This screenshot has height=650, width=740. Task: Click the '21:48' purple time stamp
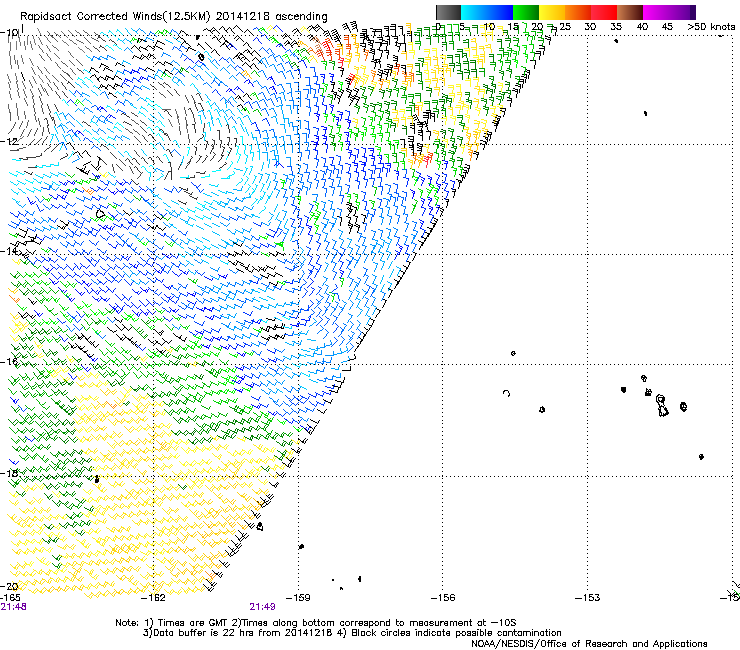pos(13,607)
